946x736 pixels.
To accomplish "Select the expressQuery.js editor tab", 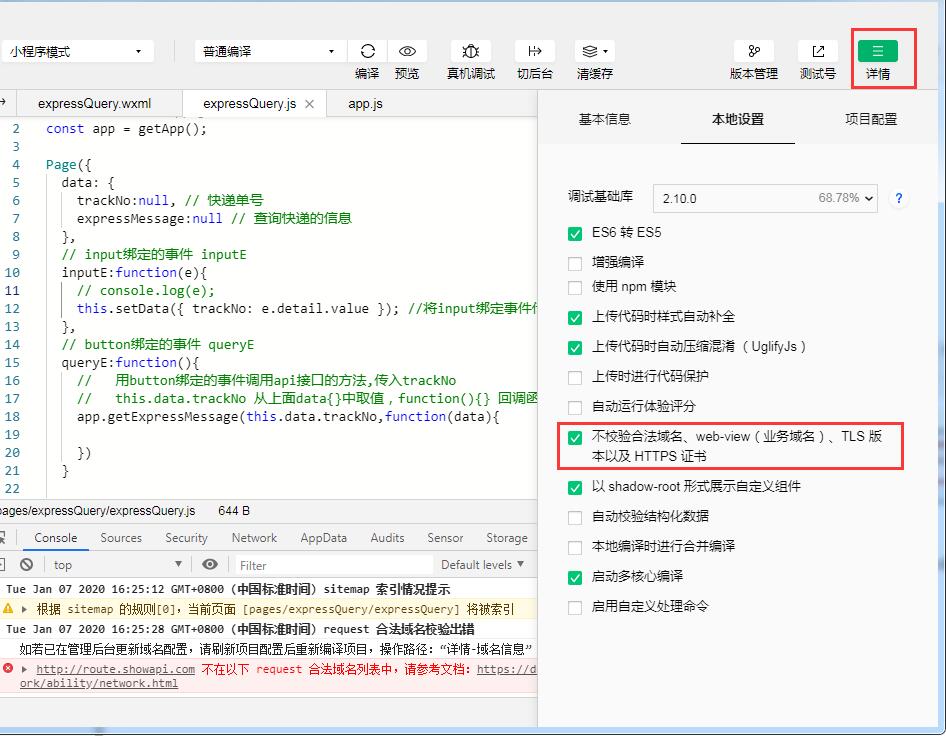I will [x=250, y=104].
